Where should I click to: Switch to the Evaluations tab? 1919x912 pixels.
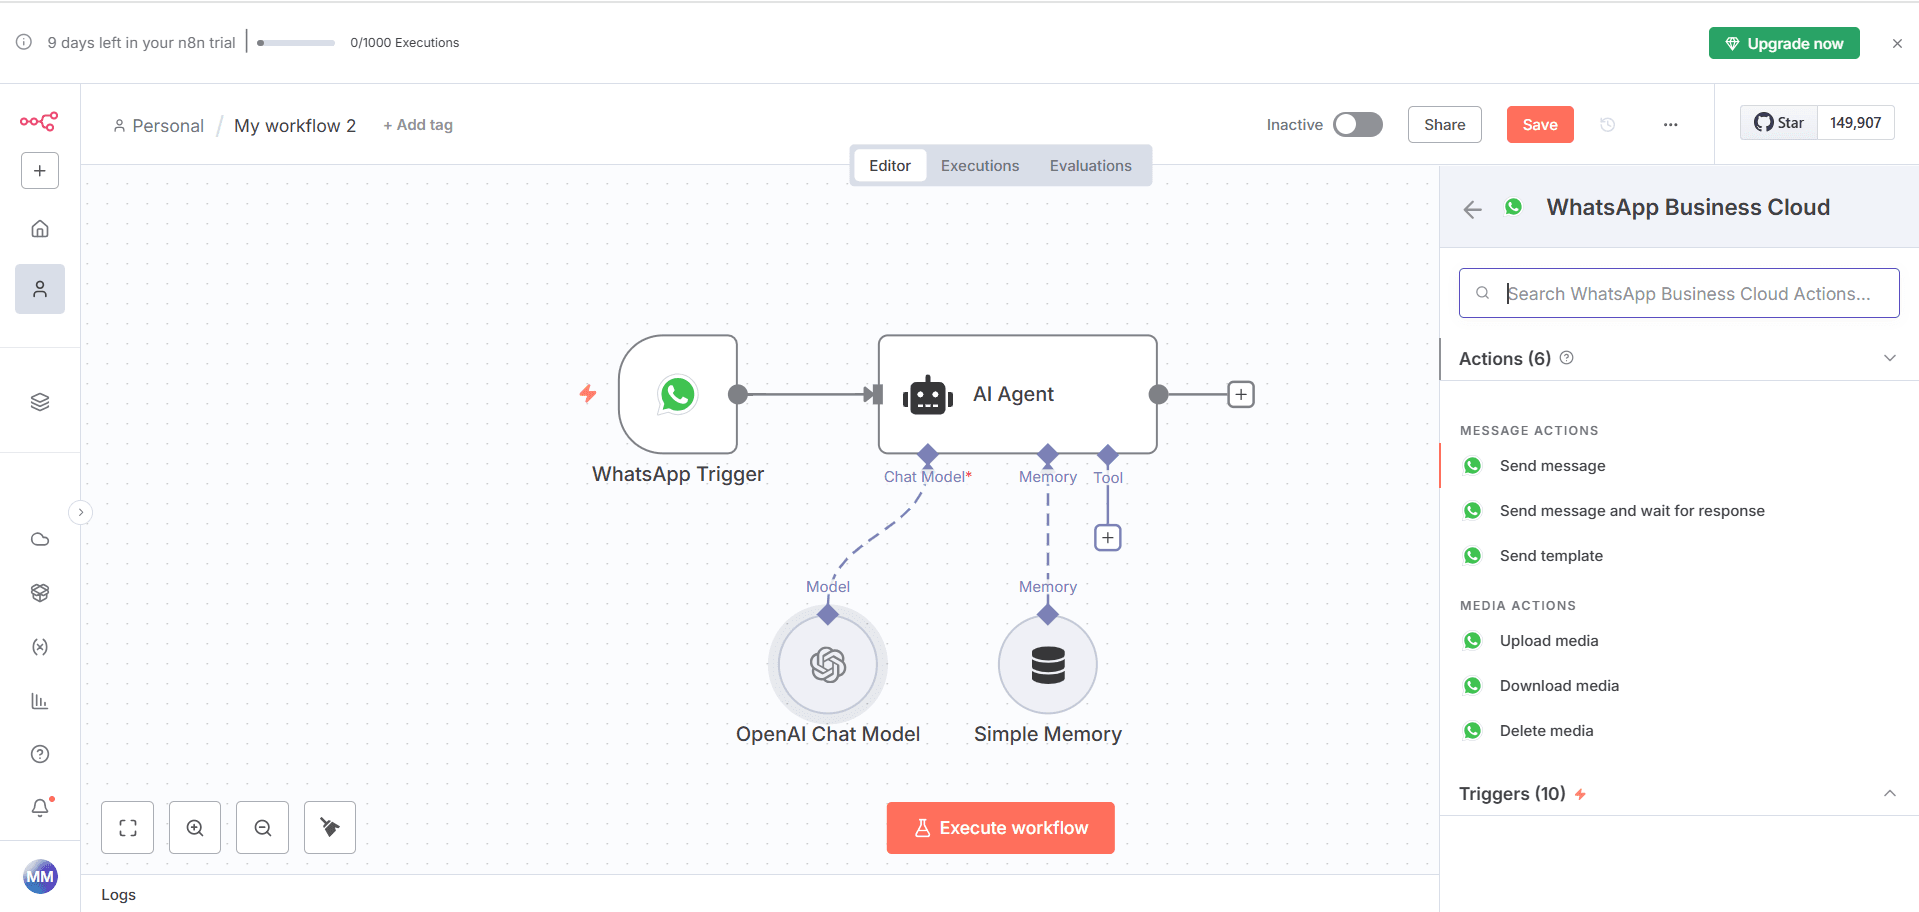coord(1090,166)
